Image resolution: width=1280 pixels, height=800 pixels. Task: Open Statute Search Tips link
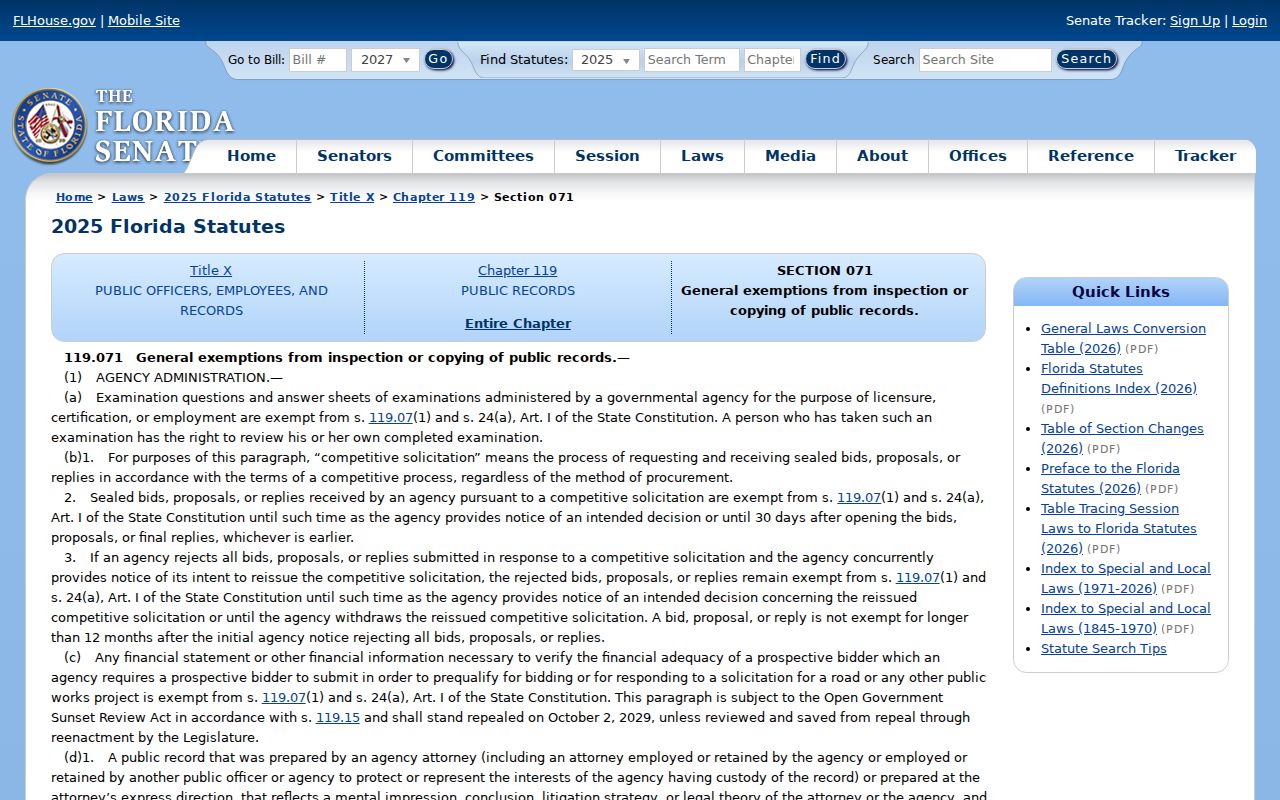pos(1104,649)
